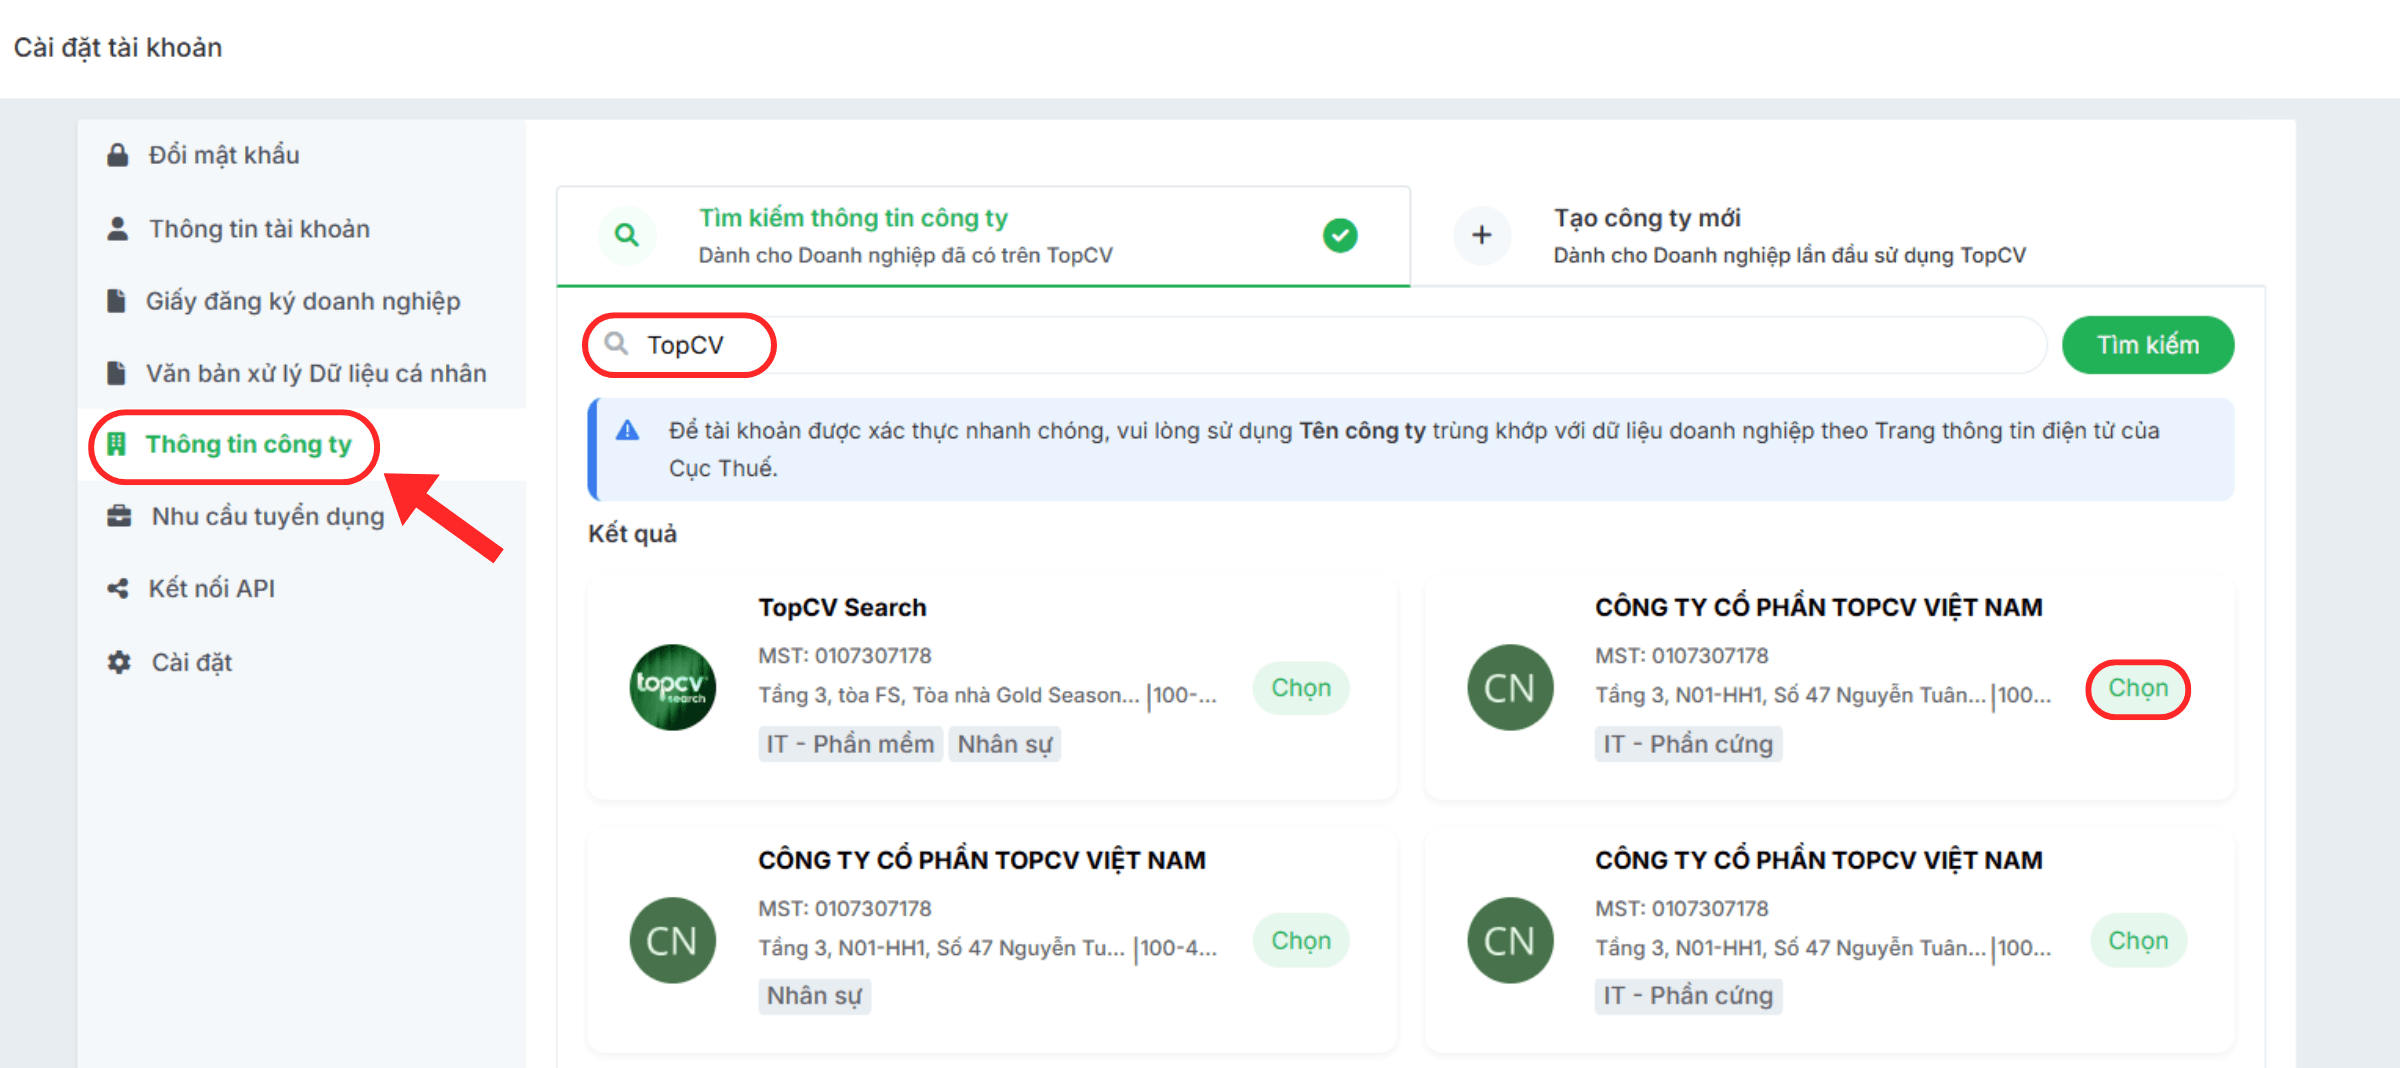Click the MST: 0107307178 line on the TopCV Search card

[844, 656]
